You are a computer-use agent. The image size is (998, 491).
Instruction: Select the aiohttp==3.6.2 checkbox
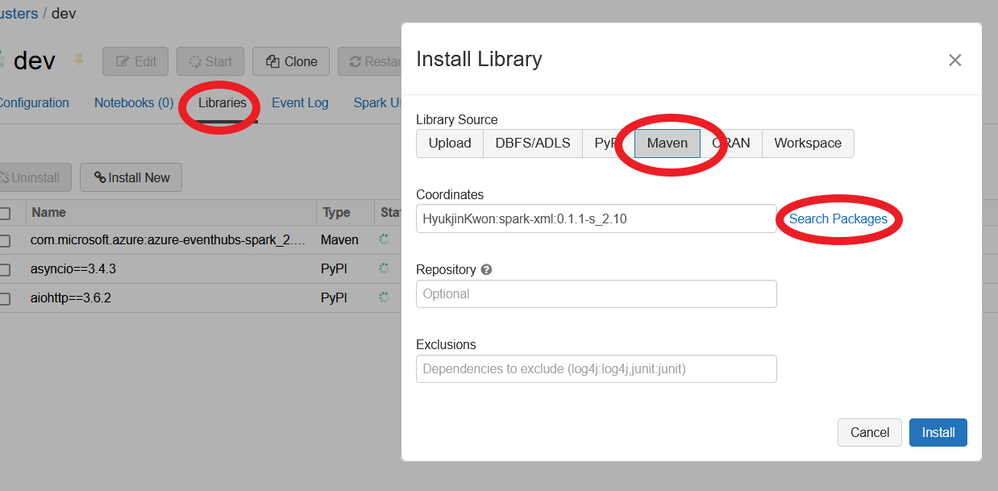[5, 298]
